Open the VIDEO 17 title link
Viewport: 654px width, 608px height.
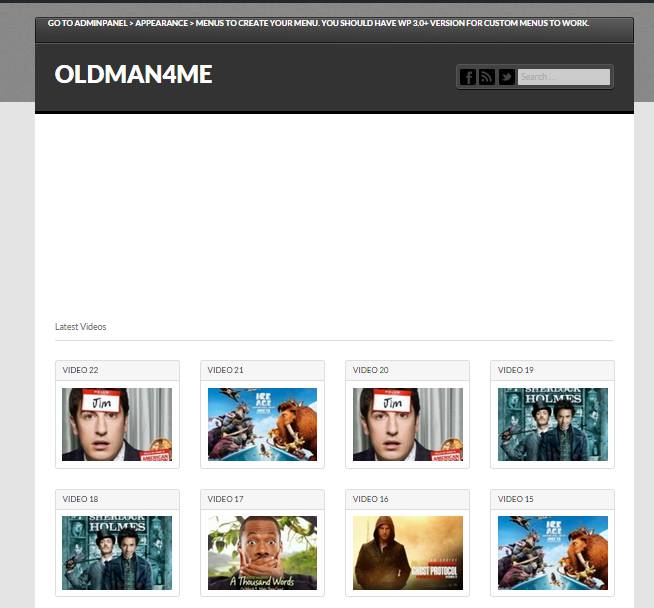tap(226, 499)
